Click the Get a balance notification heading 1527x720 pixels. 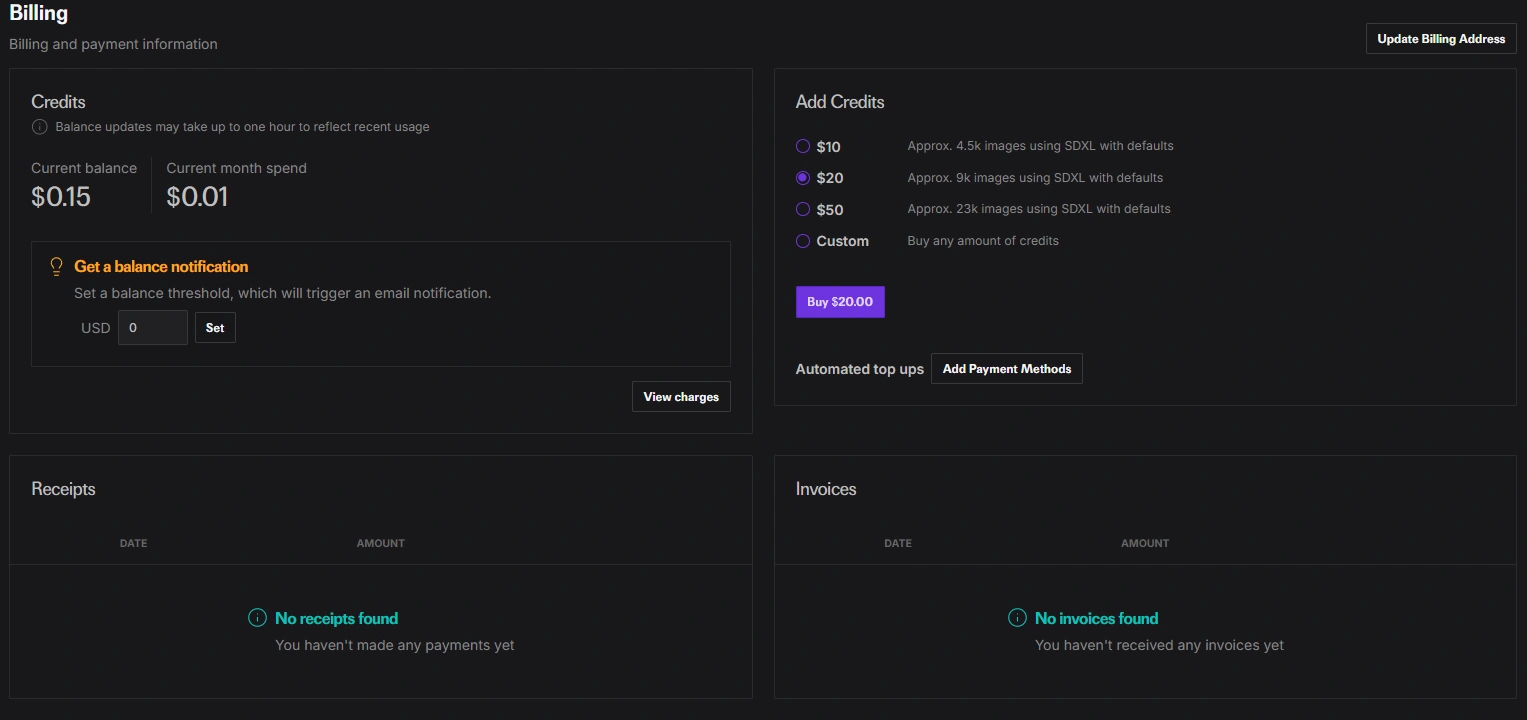coord(161,267)
